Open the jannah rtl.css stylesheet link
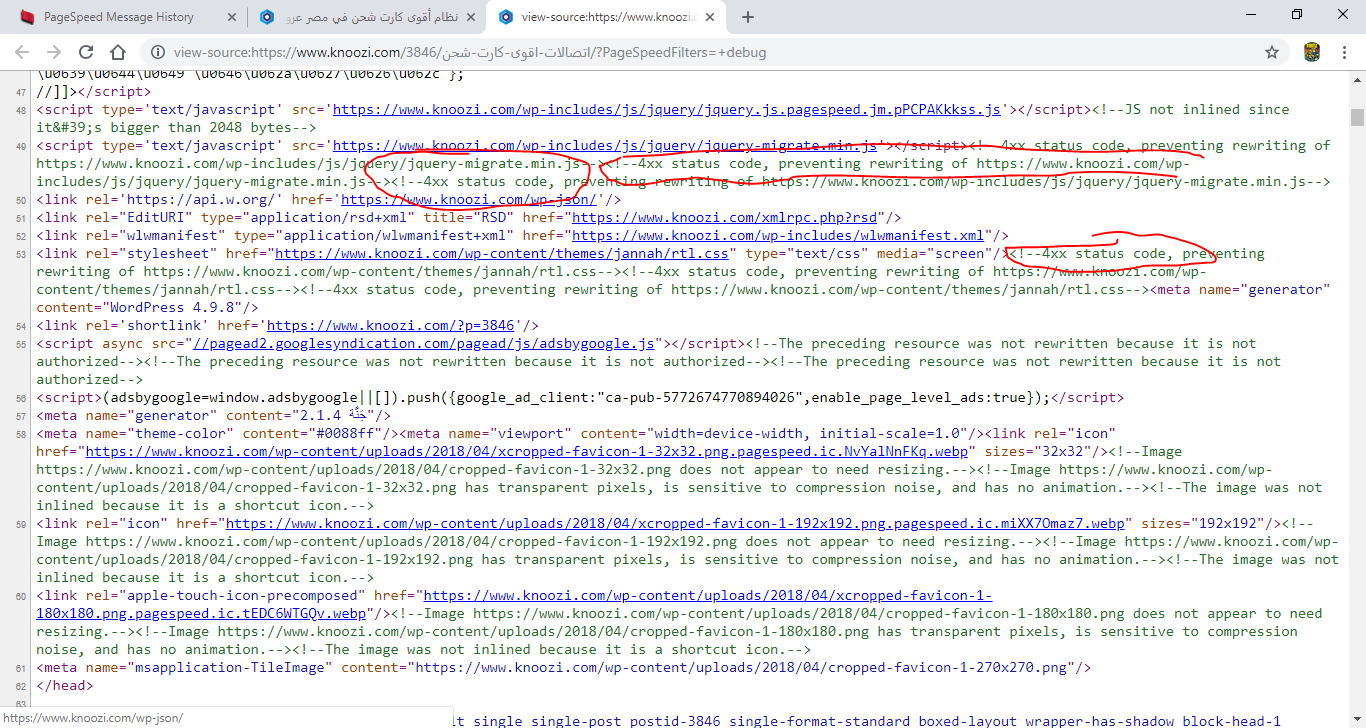Viewport: 1366px width, 728px height. pos(503,254)
